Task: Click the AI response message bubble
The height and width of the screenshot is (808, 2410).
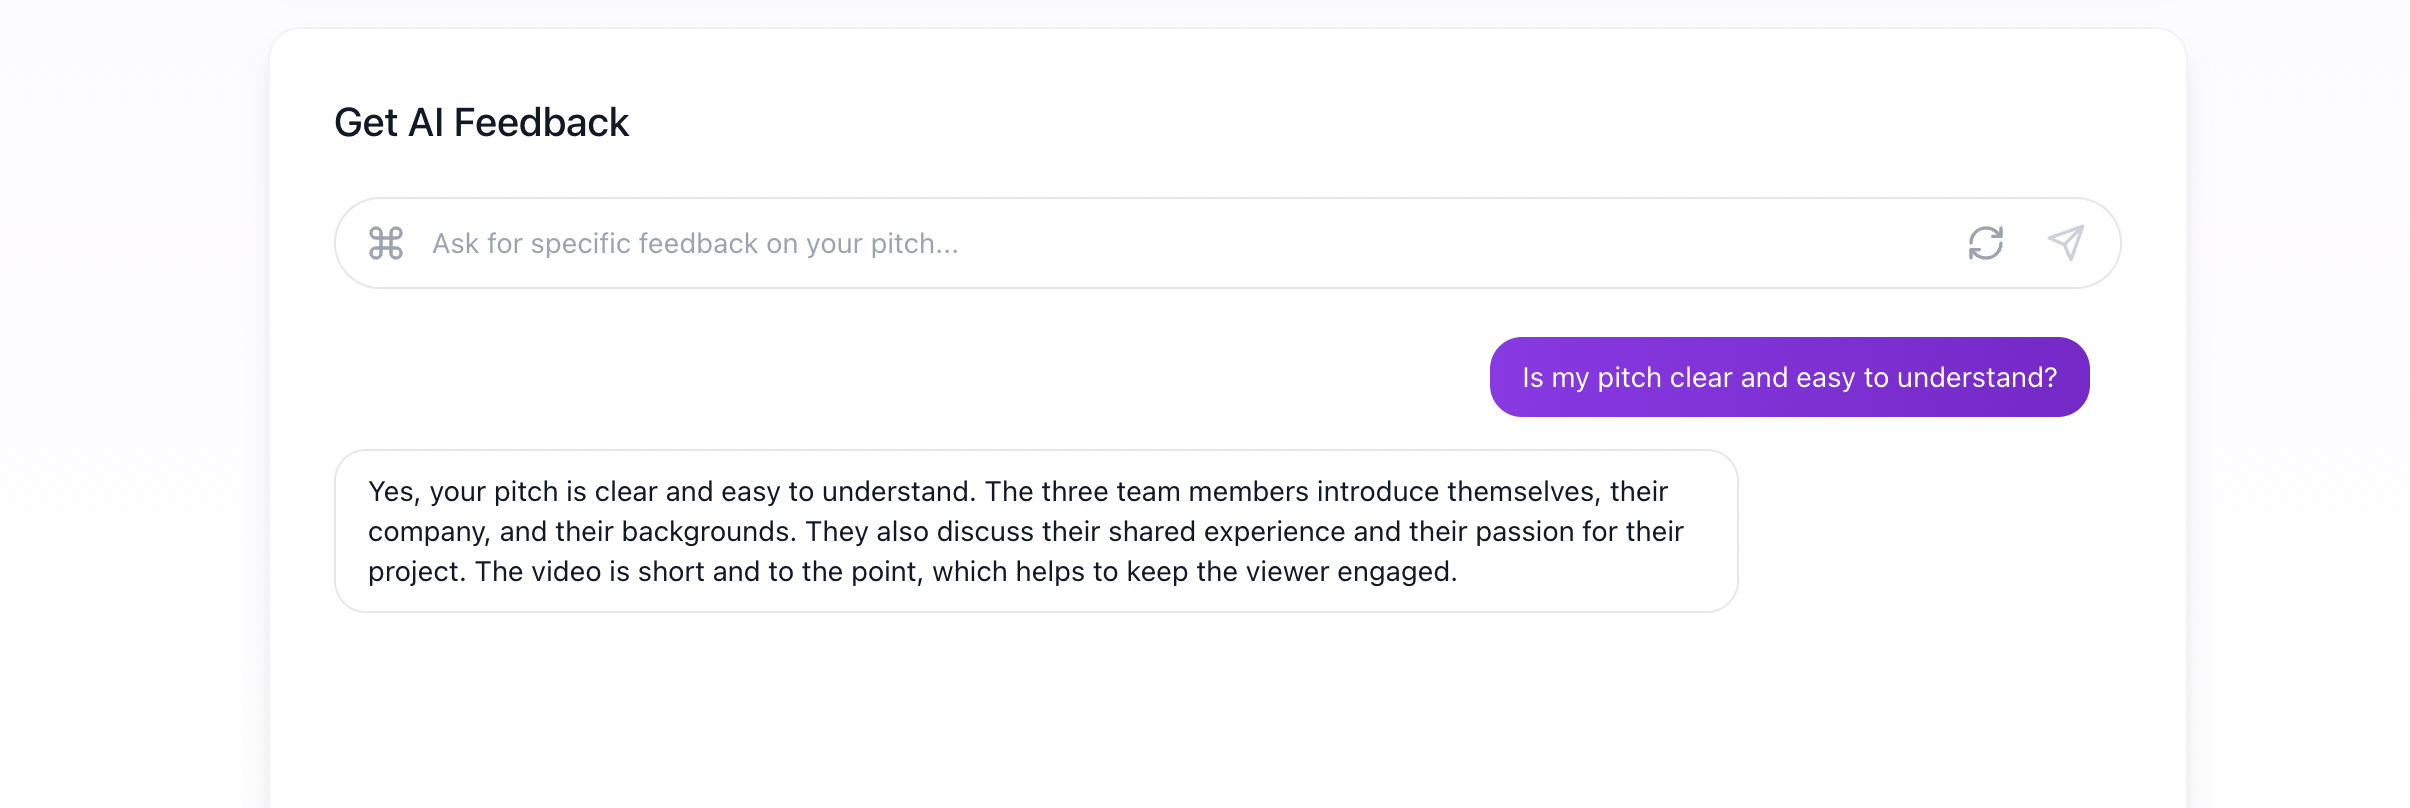Action: coord(1036,531)
